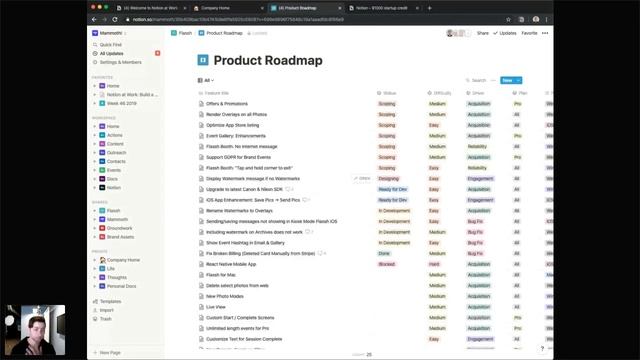Open the Optimize App Store listing row
The height and width of the screenshot is (360, 640).
pyautogui.click(x=233, y=125)
